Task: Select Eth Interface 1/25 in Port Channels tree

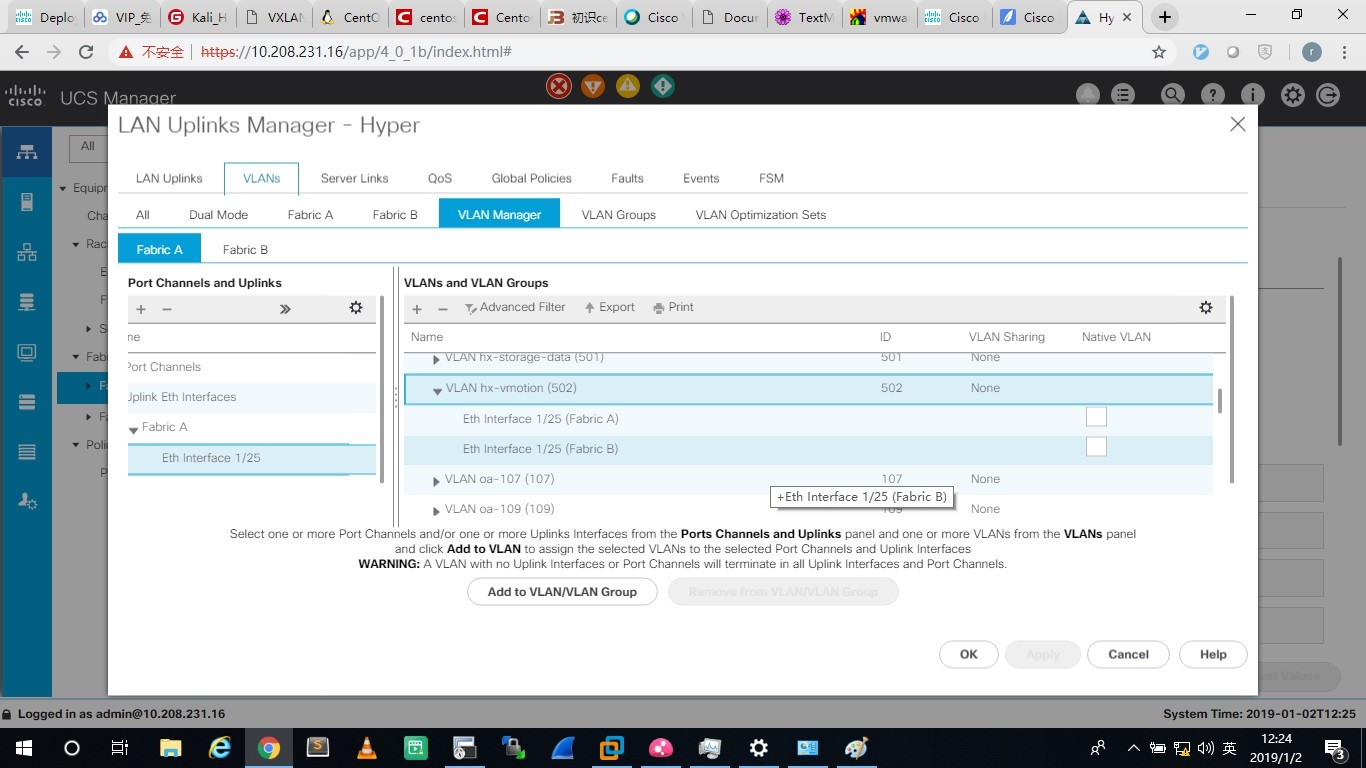Action: pyautogui.click(x=252, y=458)
